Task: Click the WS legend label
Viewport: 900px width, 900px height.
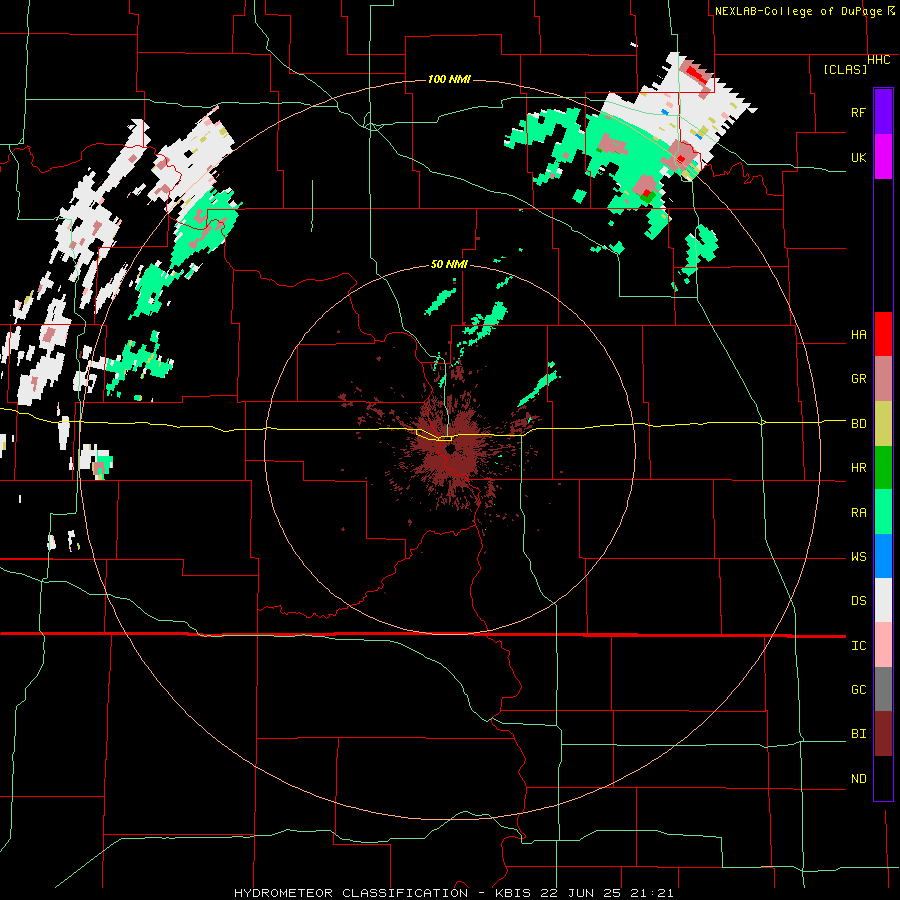Action: point(858,557)
